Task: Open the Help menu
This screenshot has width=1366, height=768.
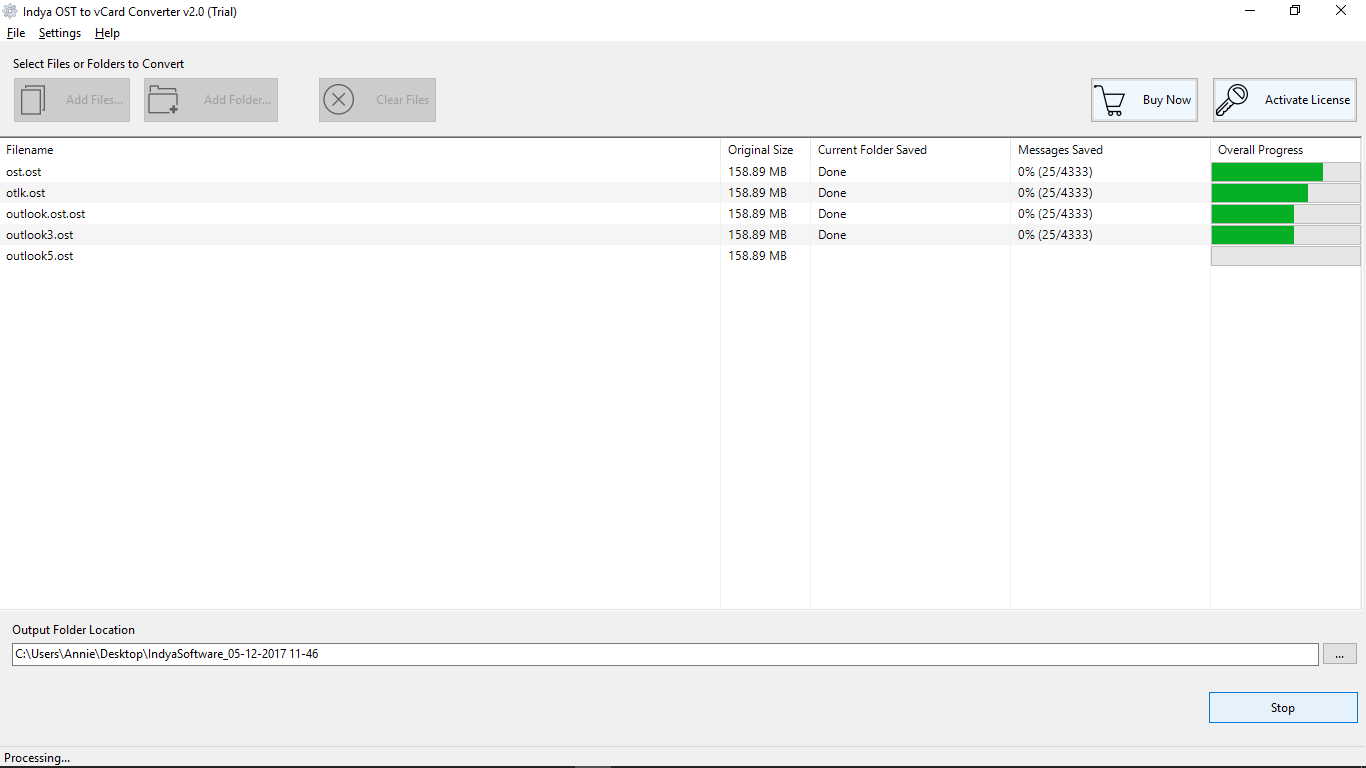Action: [x=107, y=33]
